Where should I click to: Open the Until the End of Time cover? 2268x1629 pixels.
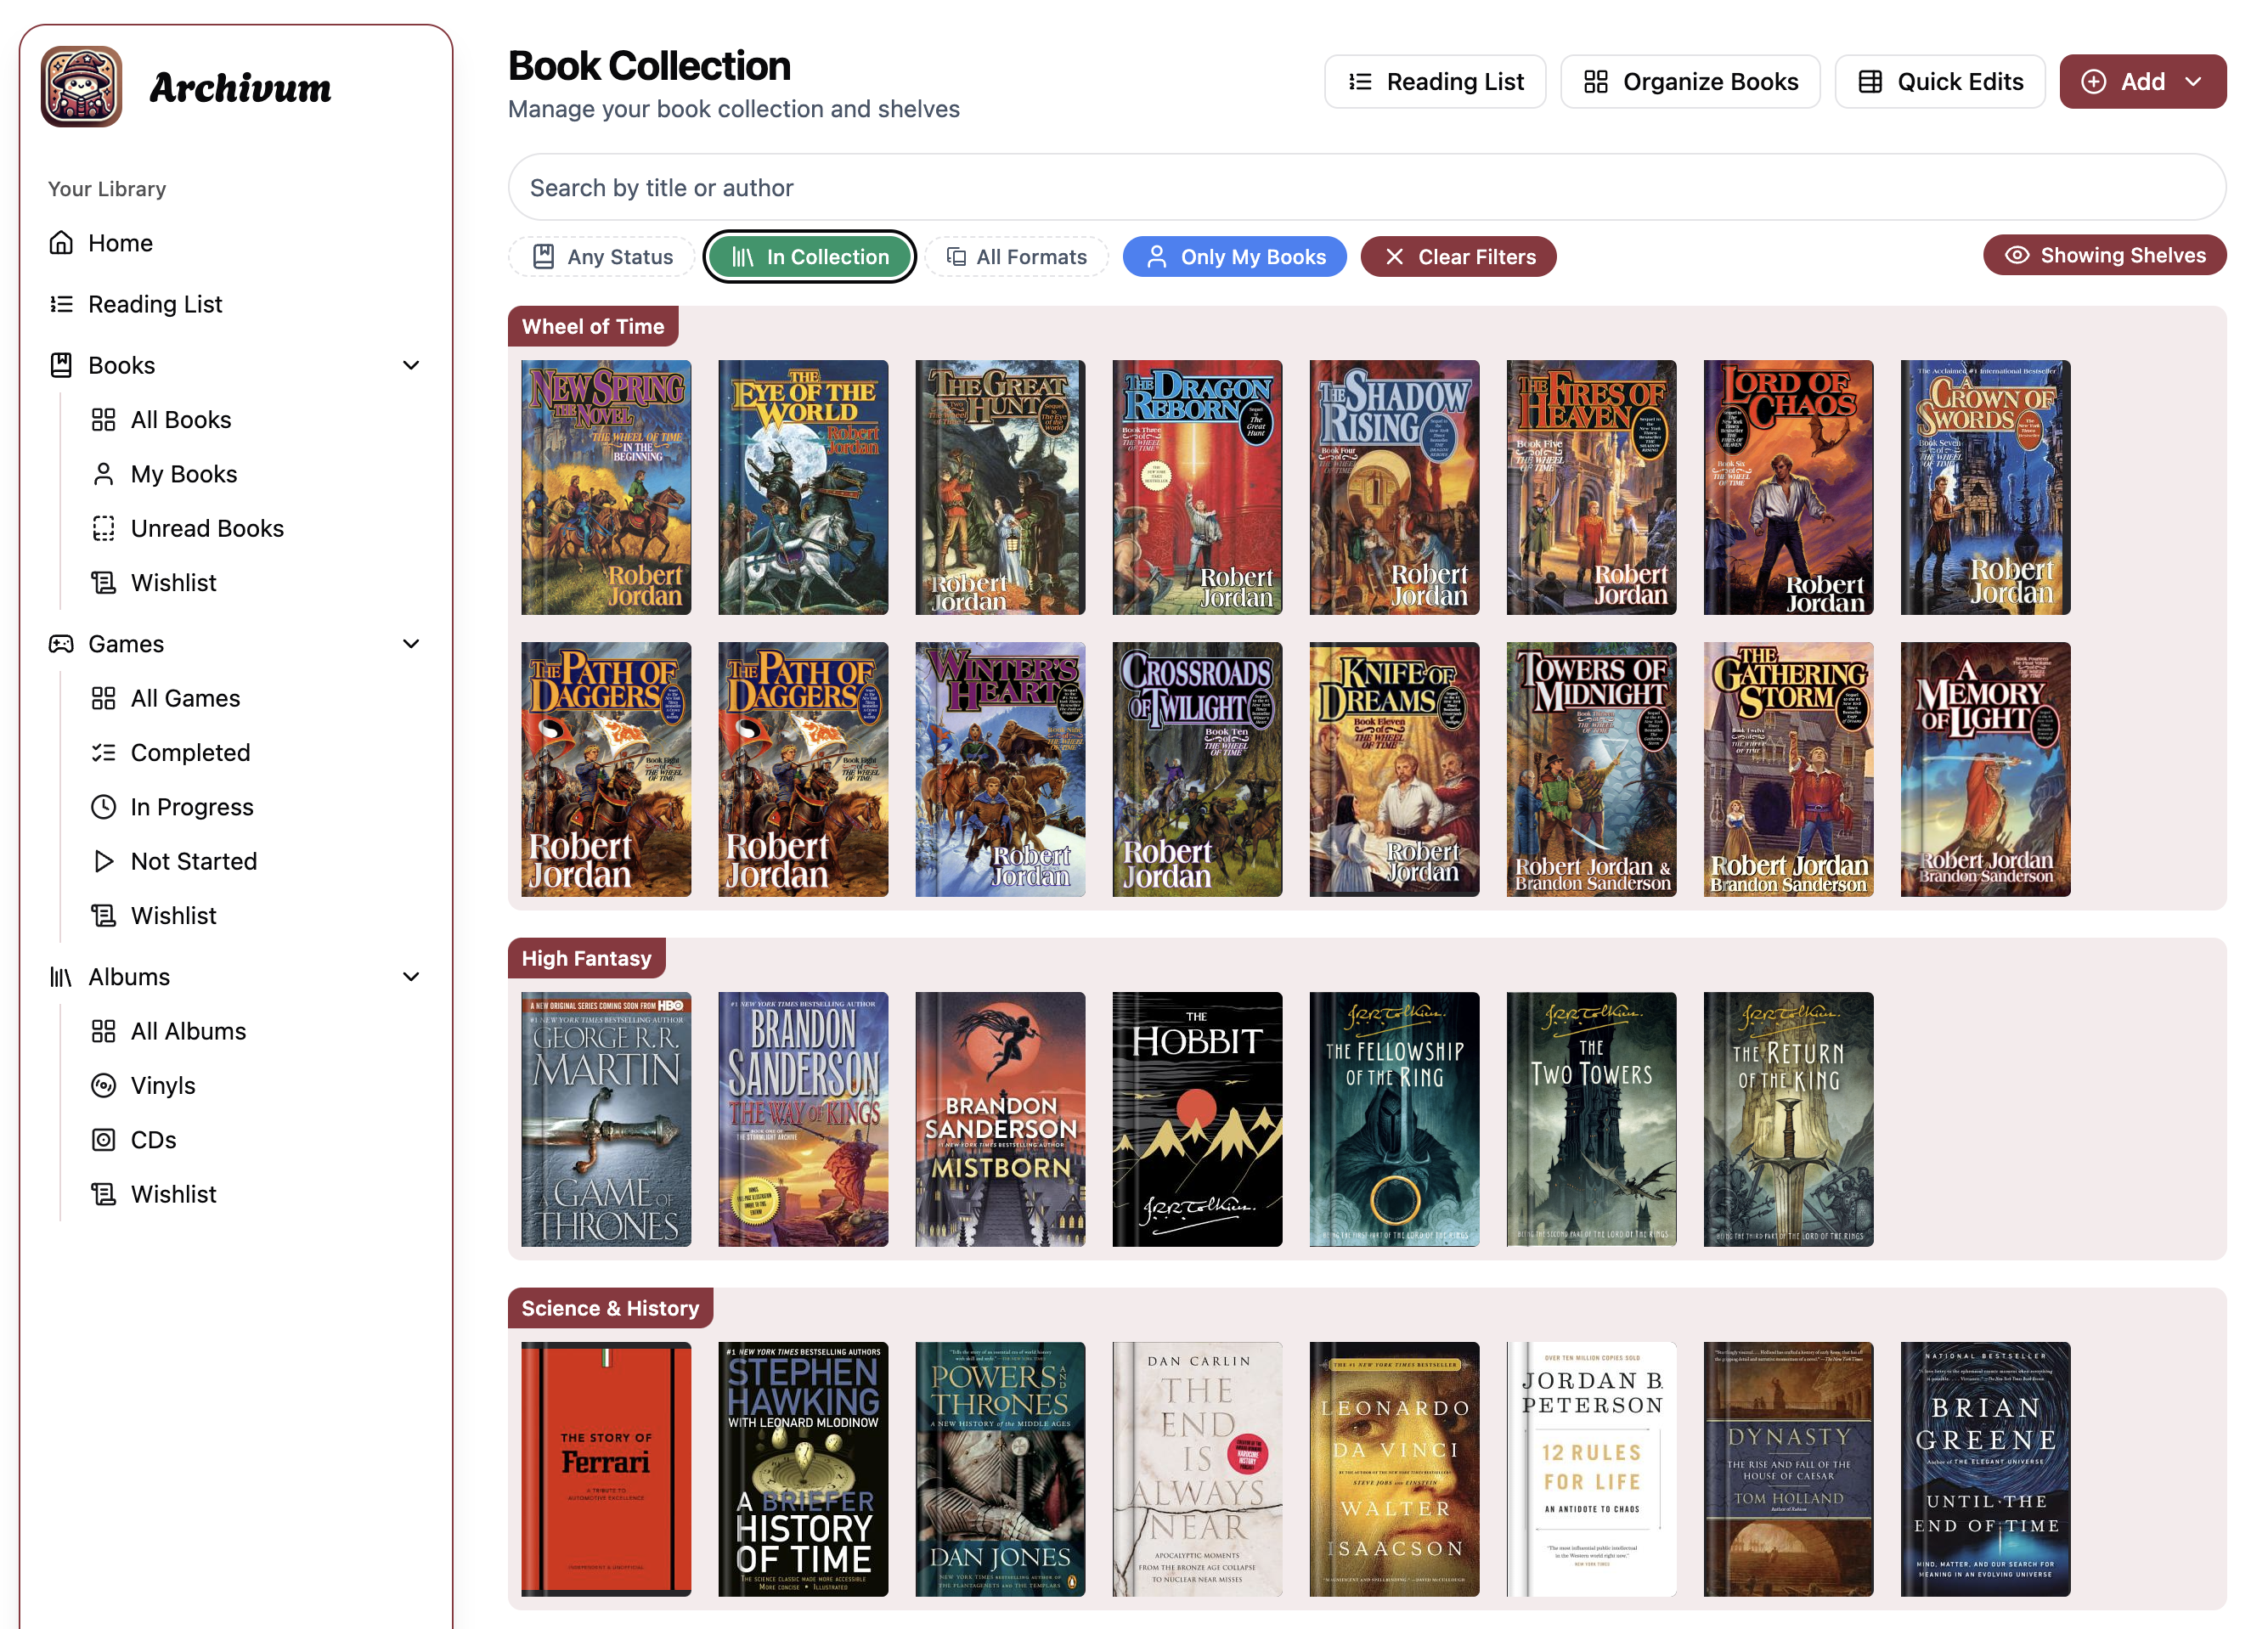[1985, 1470]
